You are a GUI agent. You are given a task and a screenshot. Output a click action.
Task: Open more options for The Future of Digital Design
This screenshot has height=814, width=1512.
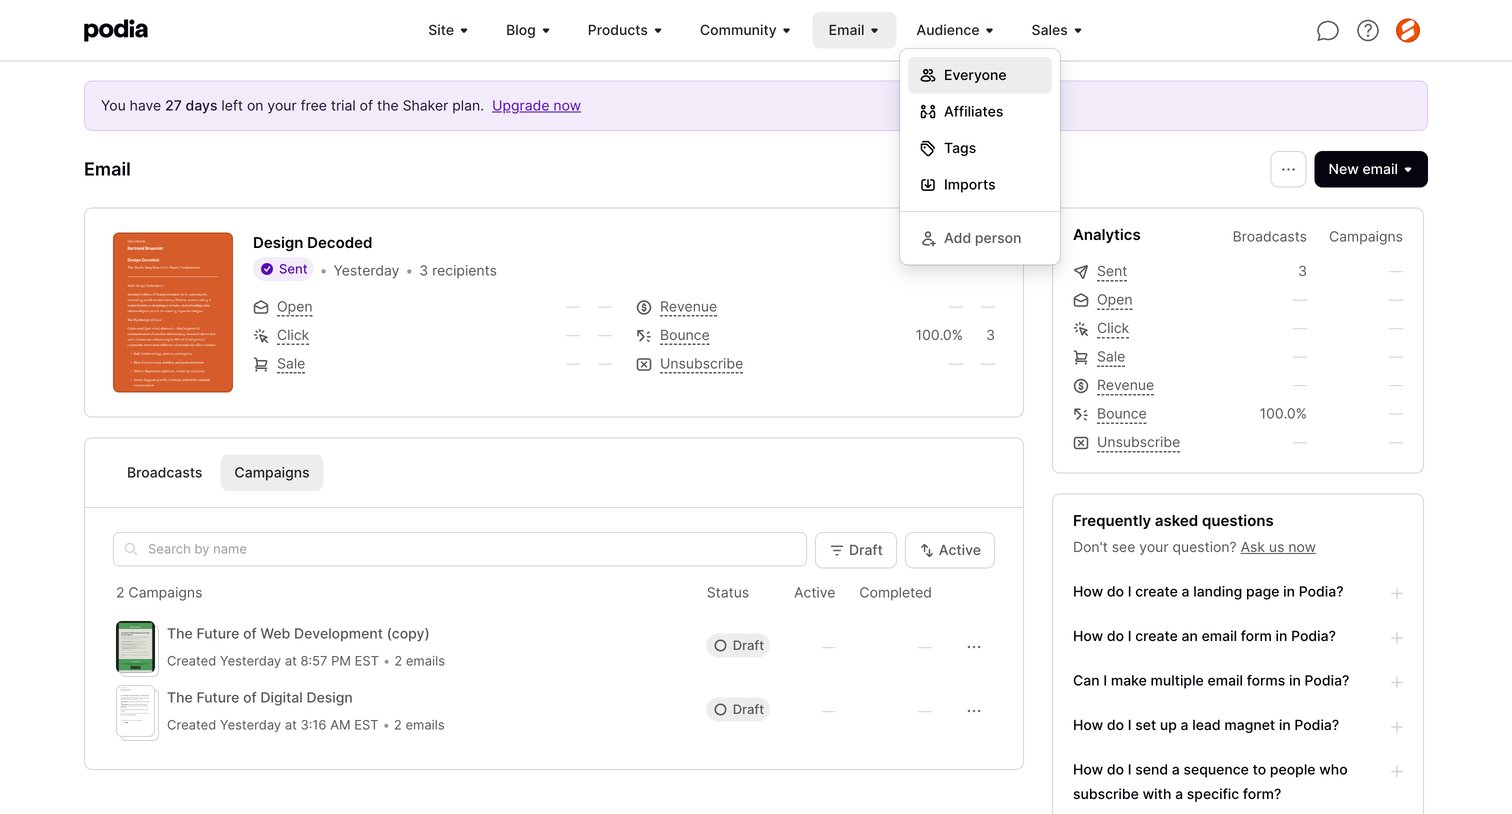(974, 711)
